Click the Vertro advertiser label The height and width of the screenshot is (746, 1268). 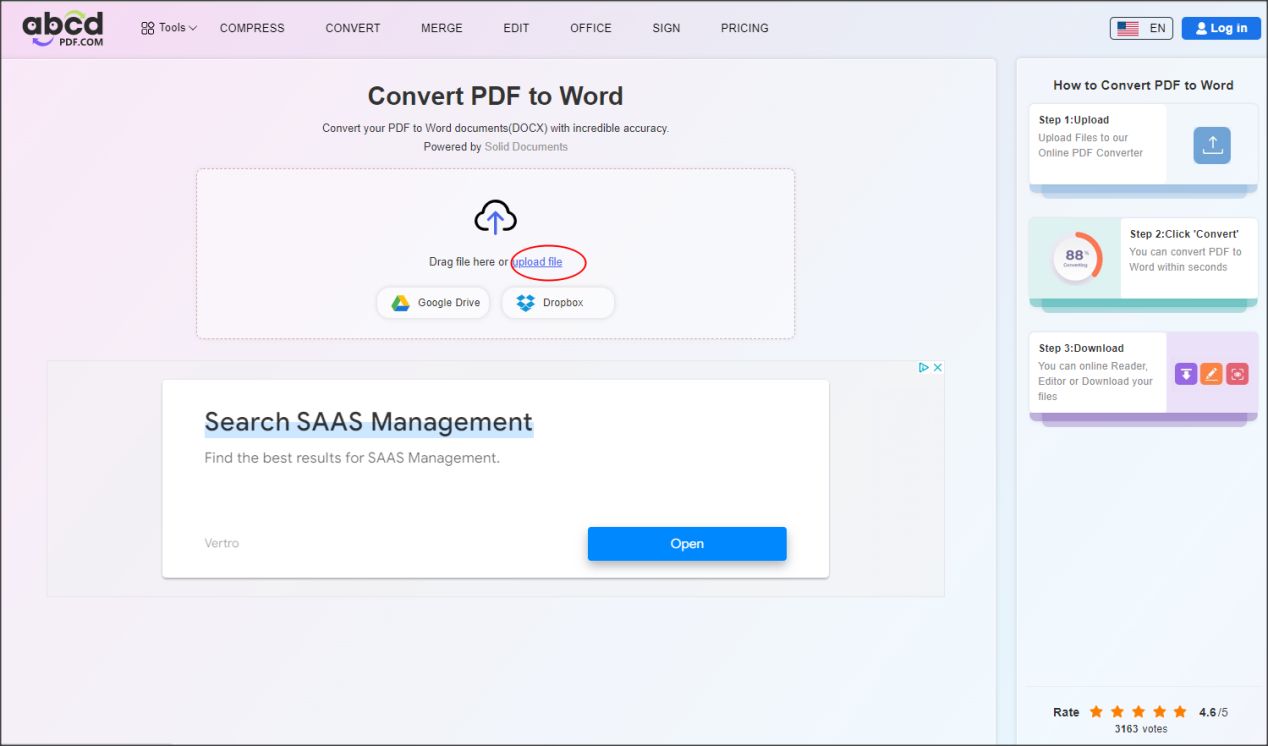pyautogui.click(x=222, y=544)
